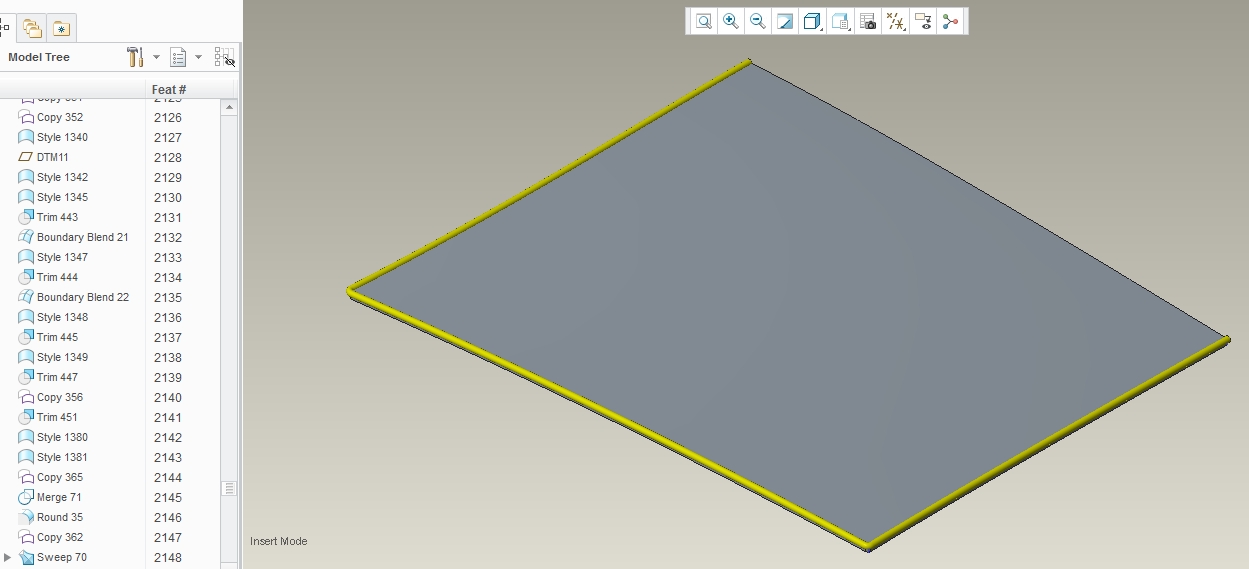The image size is (1249, 569).
Task: Toggle the Annotation Display icon
Action: [x=923, y=21]
